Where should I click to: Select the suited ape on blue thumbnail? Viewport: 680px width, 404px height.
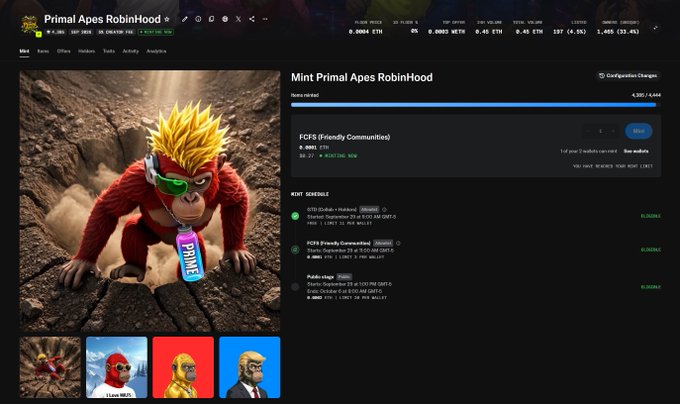[249, 367]
